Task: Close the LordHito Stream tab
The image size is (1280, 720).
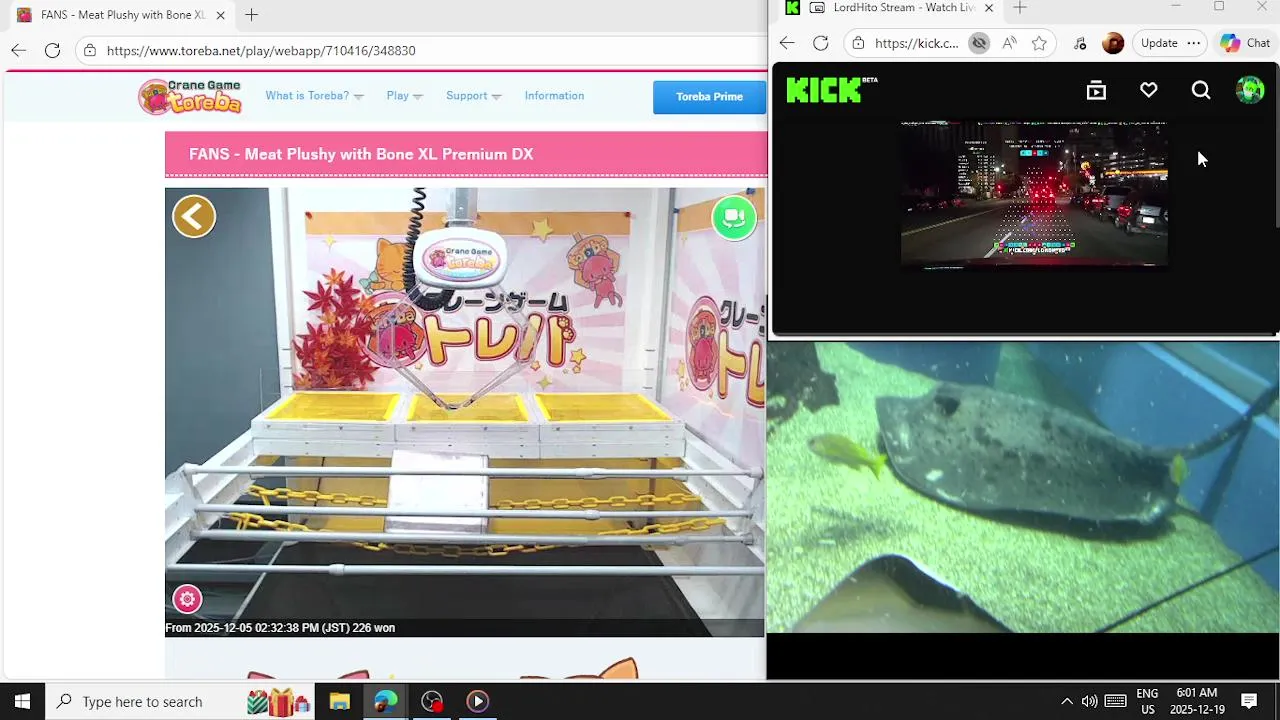Action: coord(989,8)
